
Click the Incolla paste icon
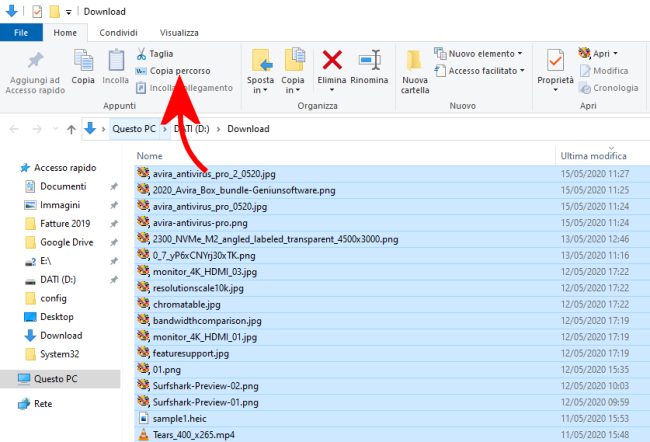pos(116,61)
